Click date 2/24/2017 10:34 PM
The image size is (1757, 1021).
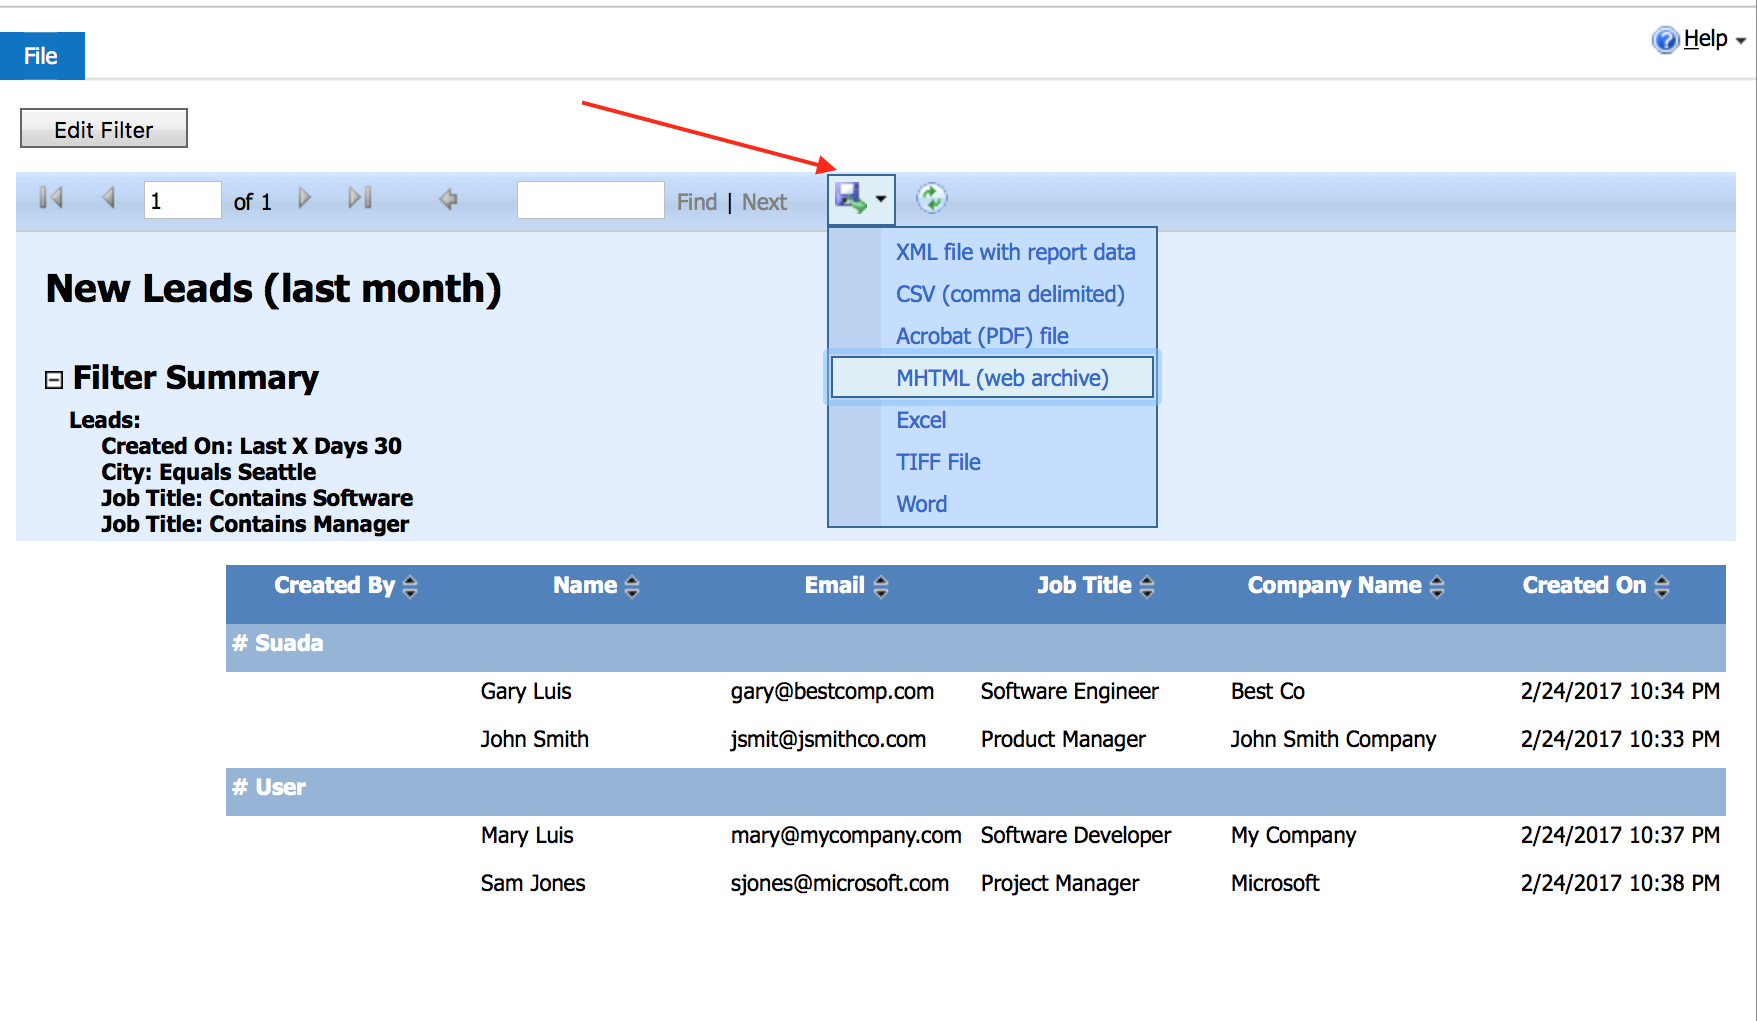pos(1620,691)
